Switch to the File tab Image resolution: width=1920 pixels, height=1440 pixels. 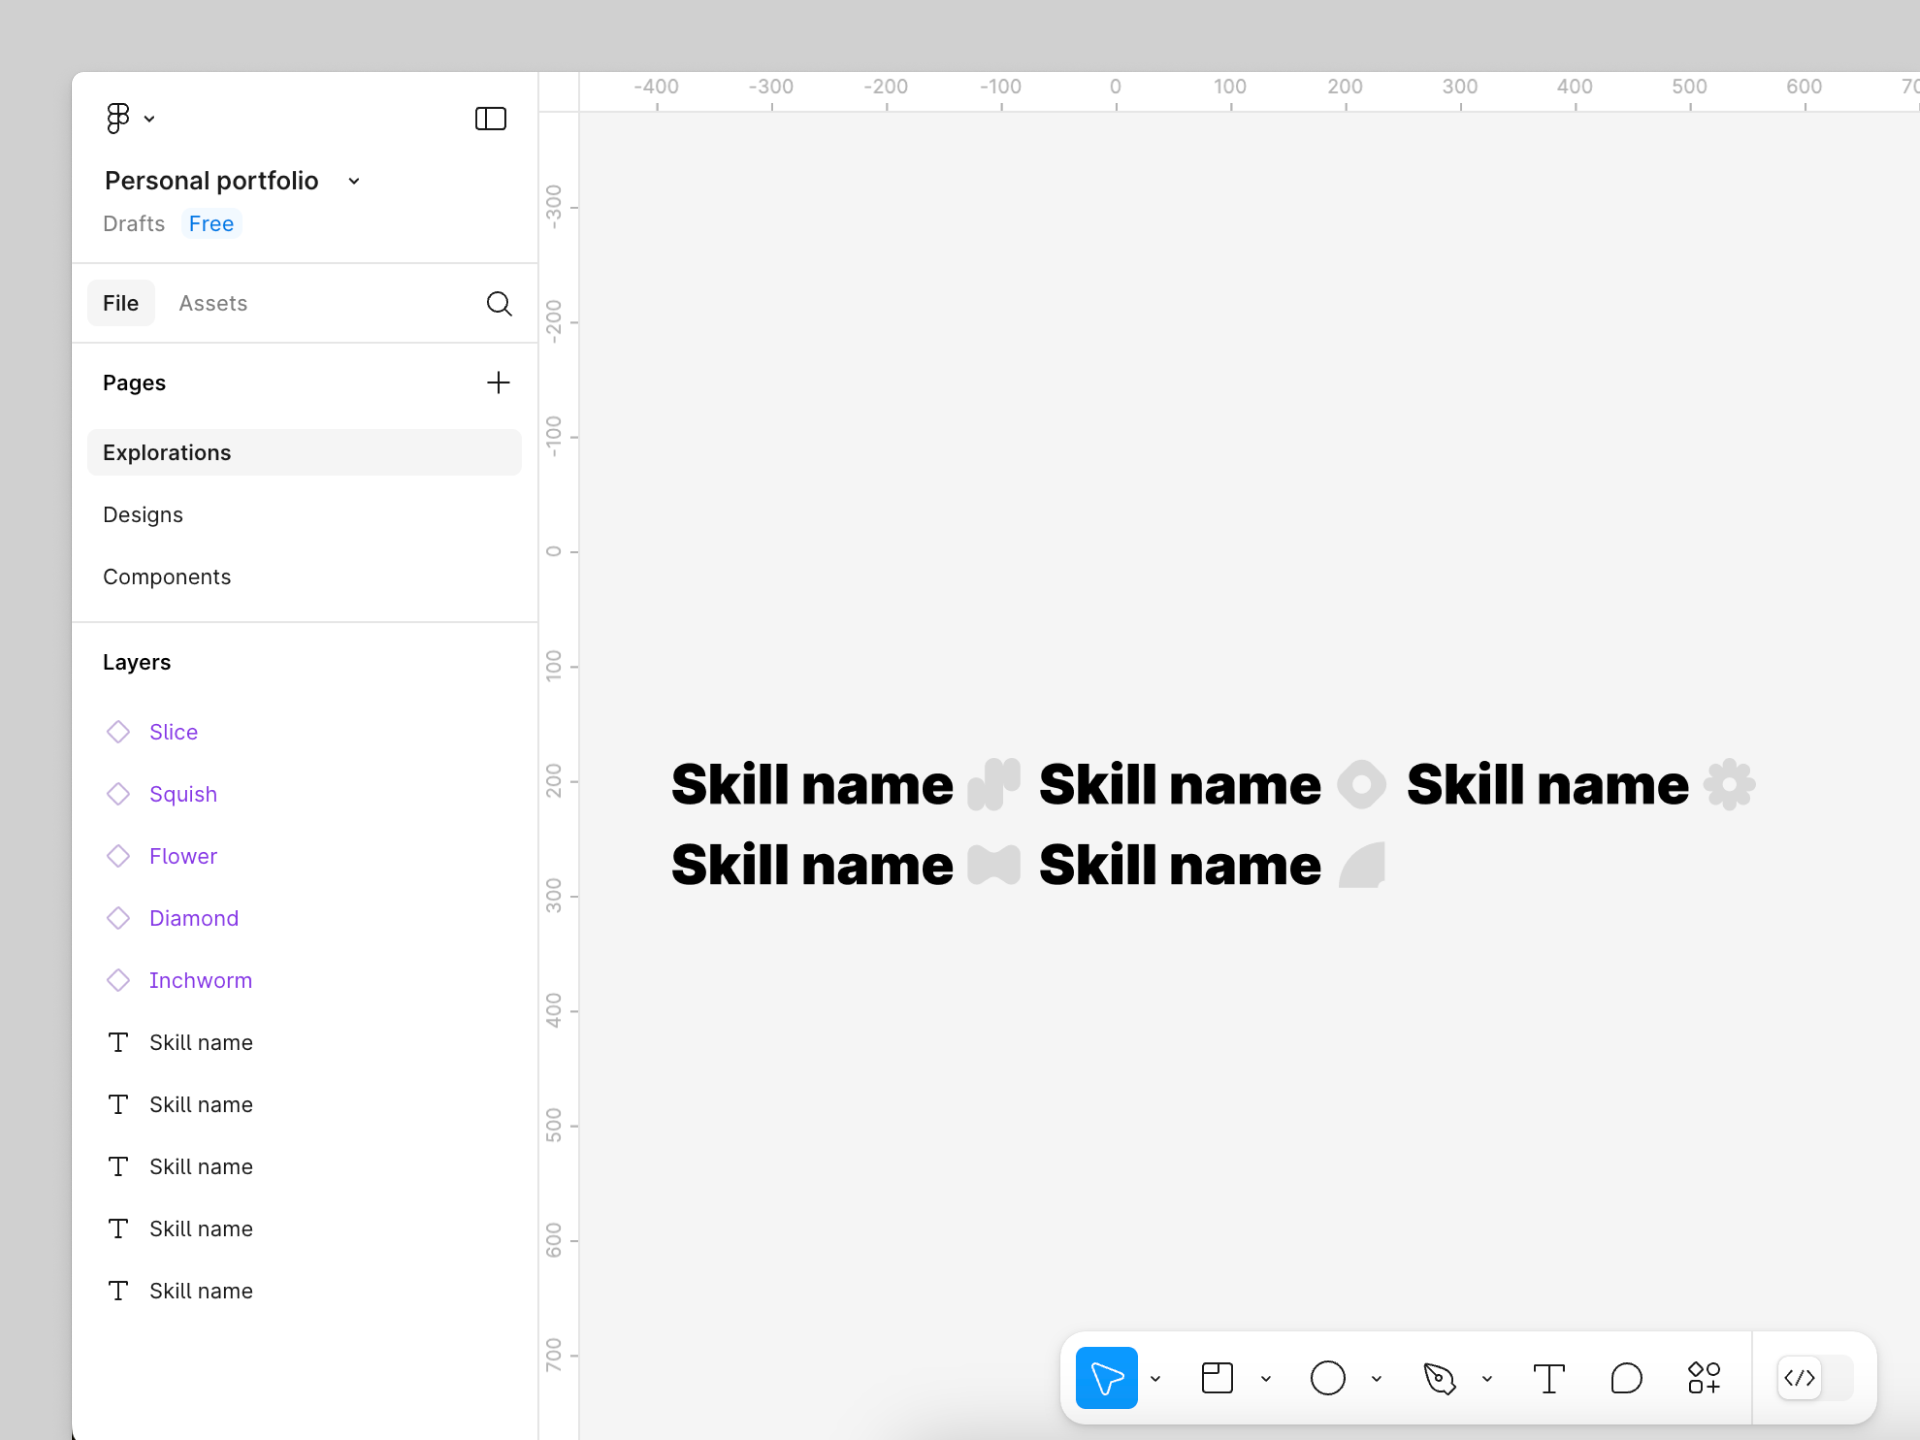[x=120, y=303]
